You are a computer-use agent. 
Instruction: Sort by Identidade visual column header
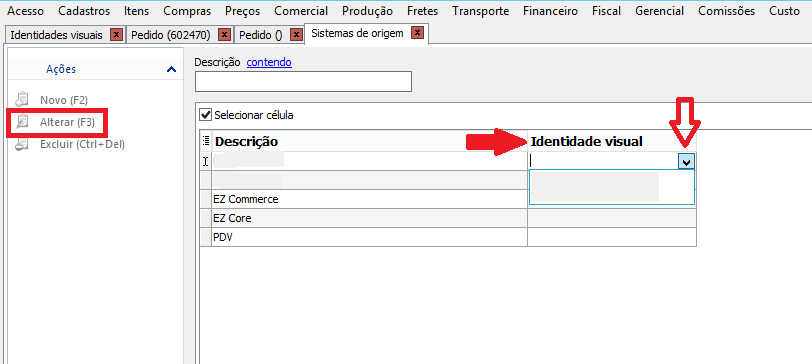coord(612,141)
